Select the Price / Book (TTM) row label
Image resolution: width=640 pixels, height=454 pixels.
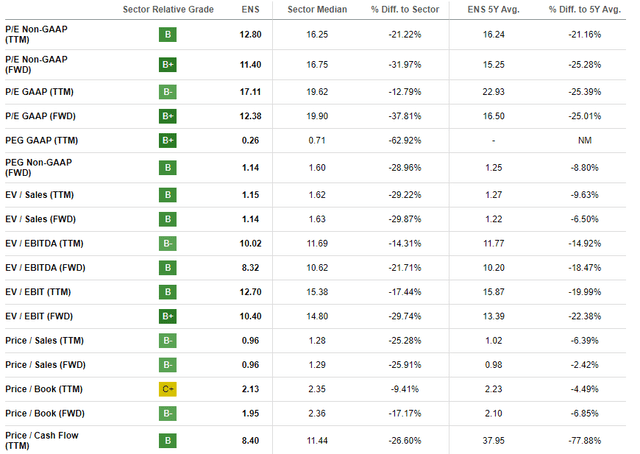pyautogui.click(x=44, y=389)
